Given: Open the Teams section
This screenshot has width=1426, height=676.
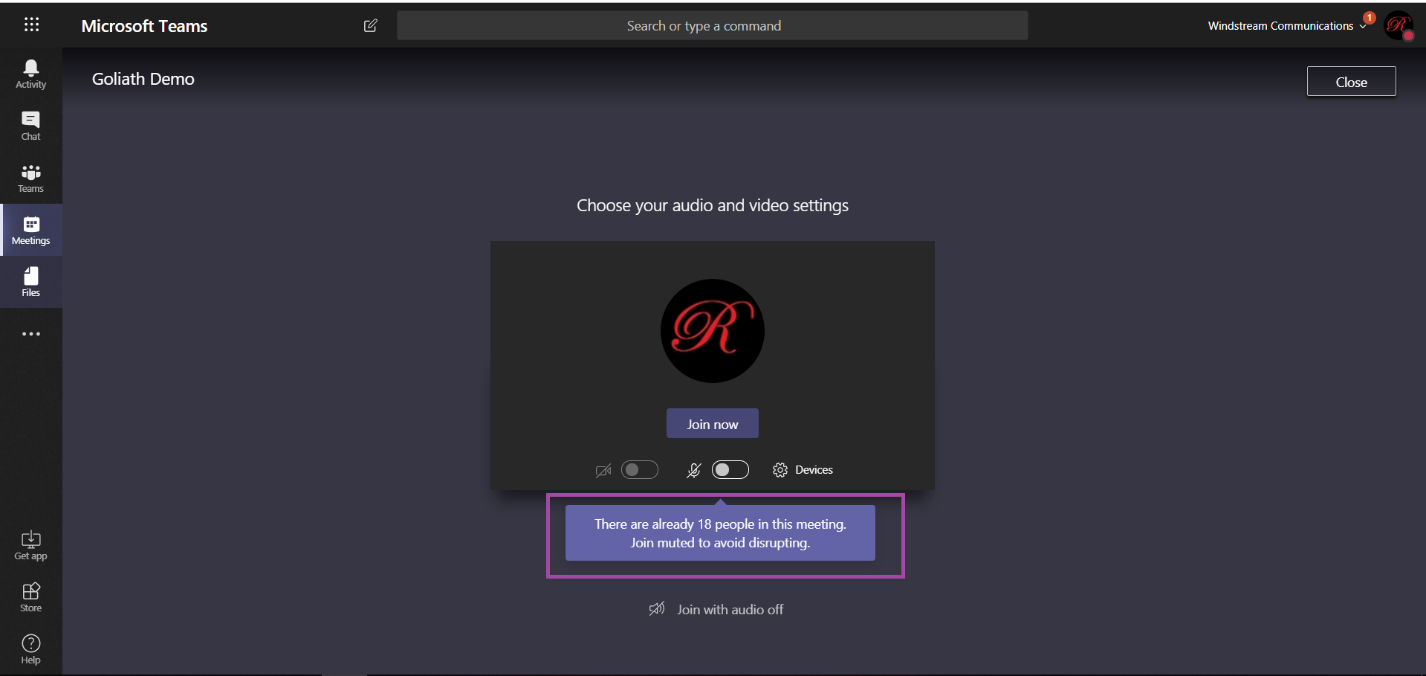Looking at the screenshot, I should (x=31, y=178).
